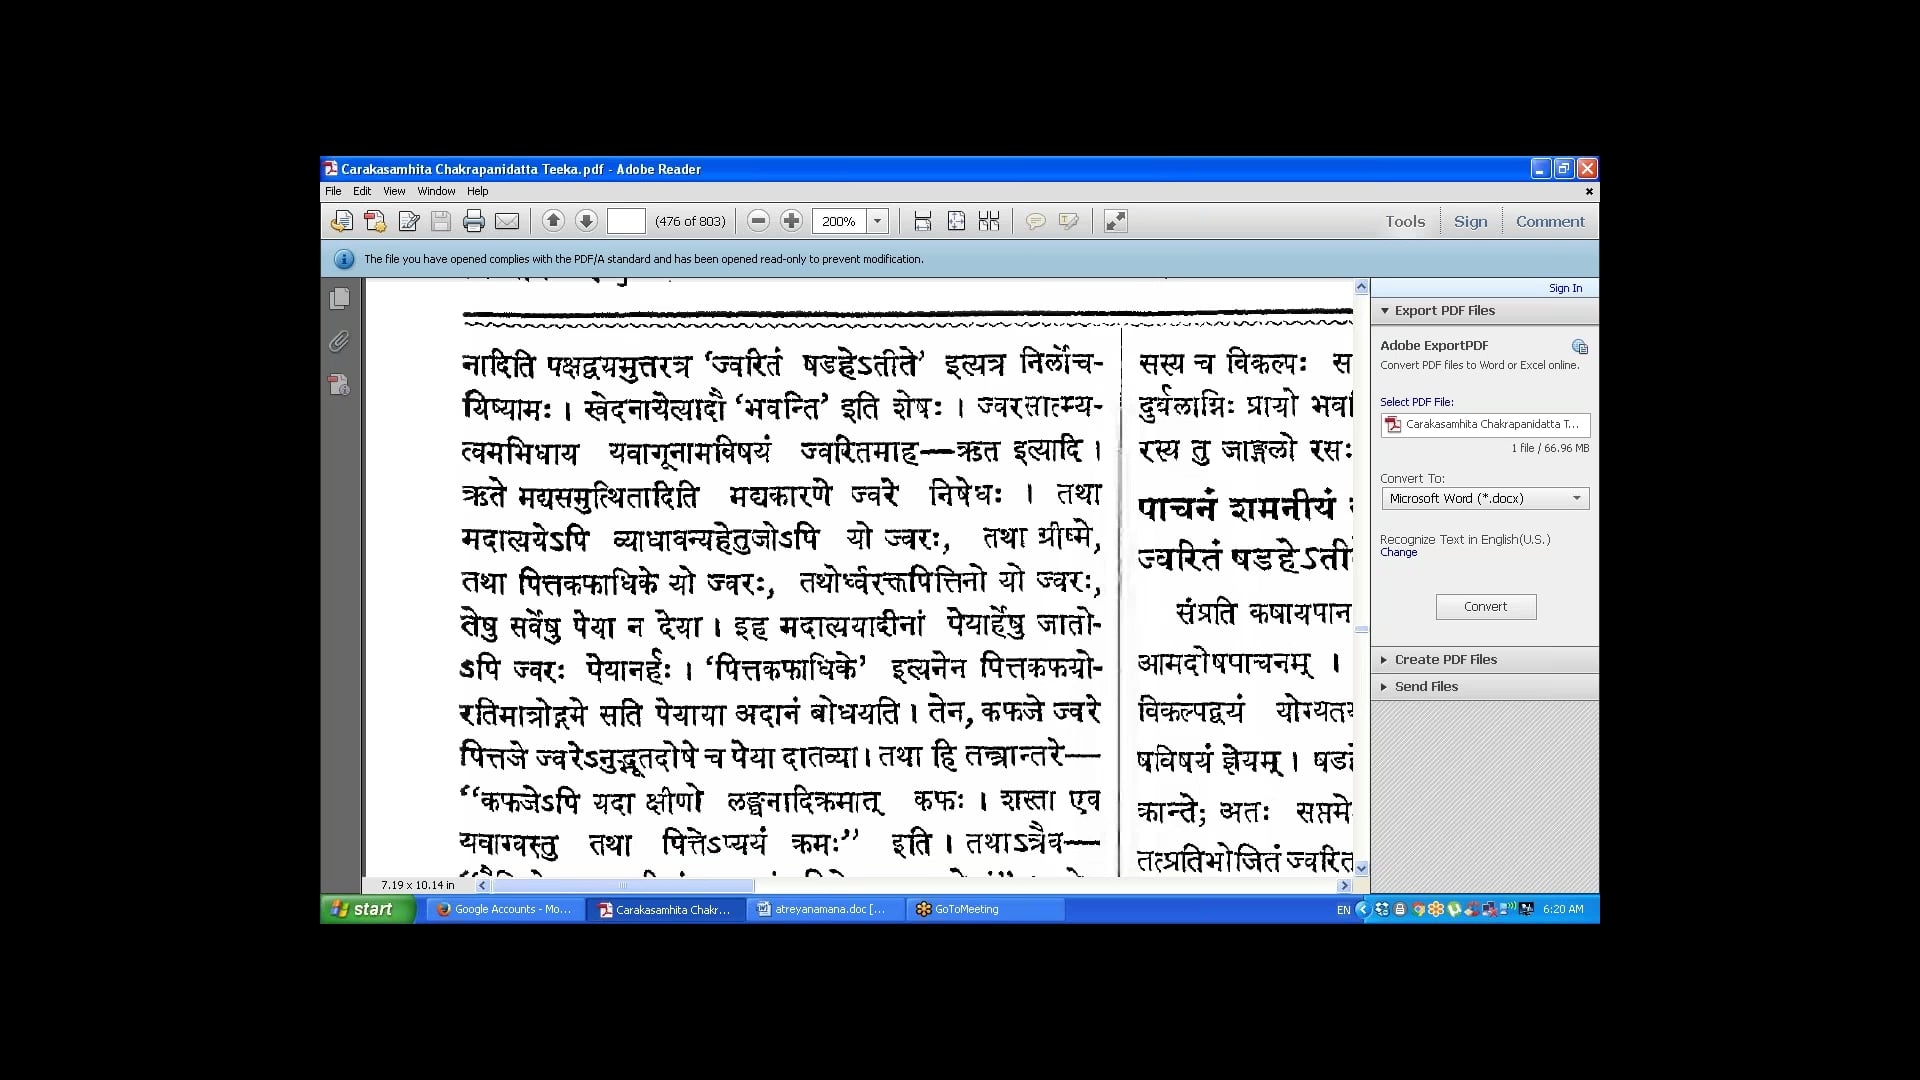Open the View menu
1920x1080 pixels.
click(x=394, y=191)
